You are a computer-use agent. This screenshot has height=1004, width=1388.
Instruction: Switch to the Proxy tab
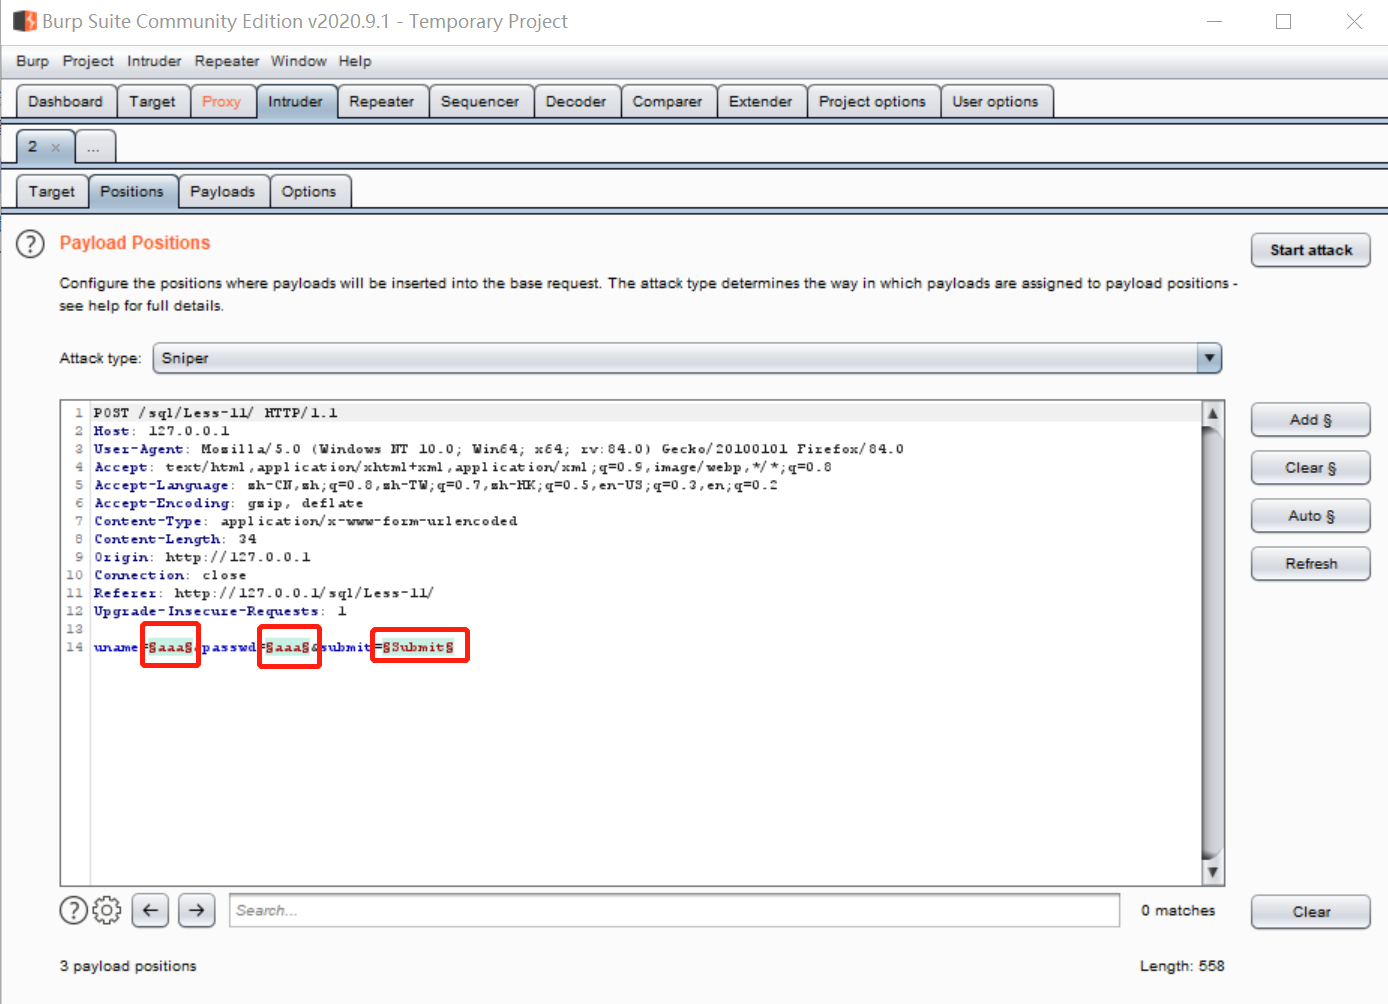(x=221, y=101)
